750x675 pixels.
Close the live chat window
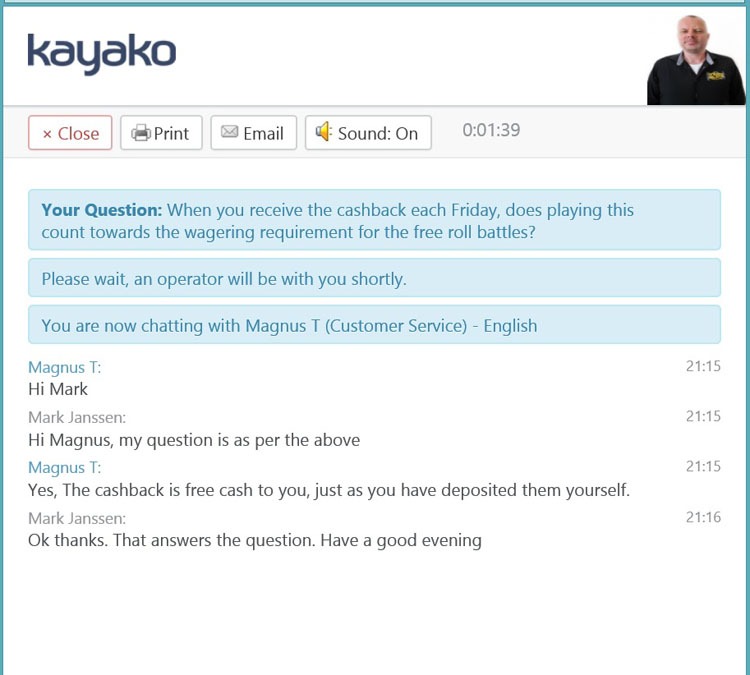pyautogui.click(x=70, y=133)
